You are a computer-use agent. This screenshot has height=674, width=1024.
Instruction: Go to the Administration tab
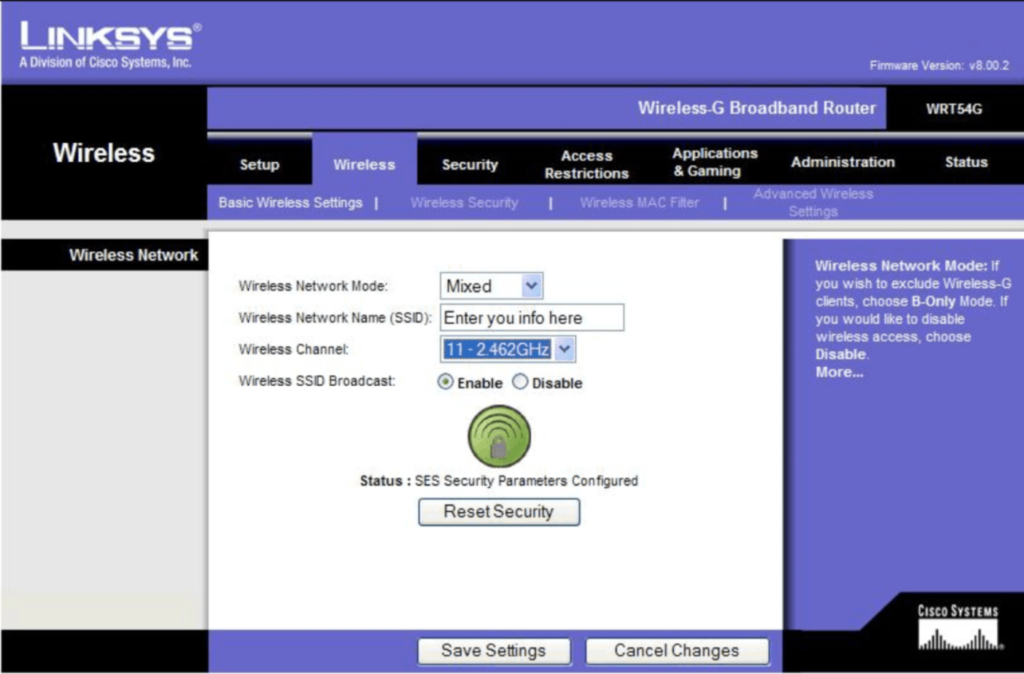[x=843, y=162]
